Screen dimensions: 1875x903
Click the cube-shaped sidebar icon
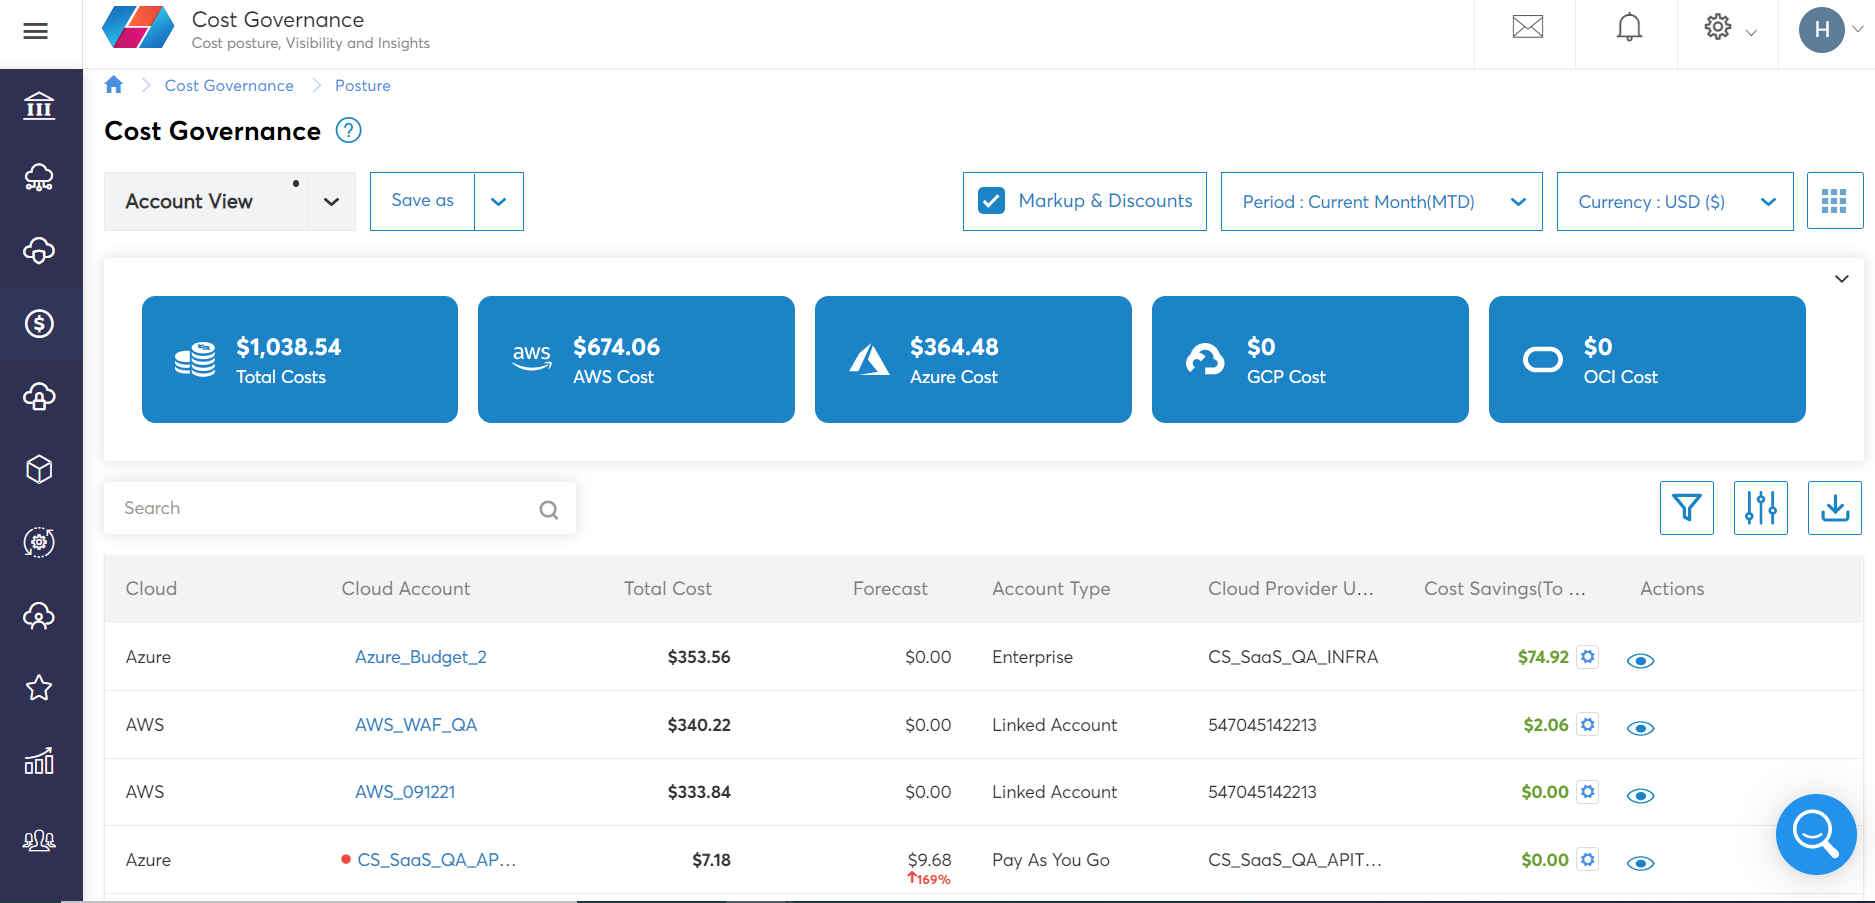[x=40, y=469]
